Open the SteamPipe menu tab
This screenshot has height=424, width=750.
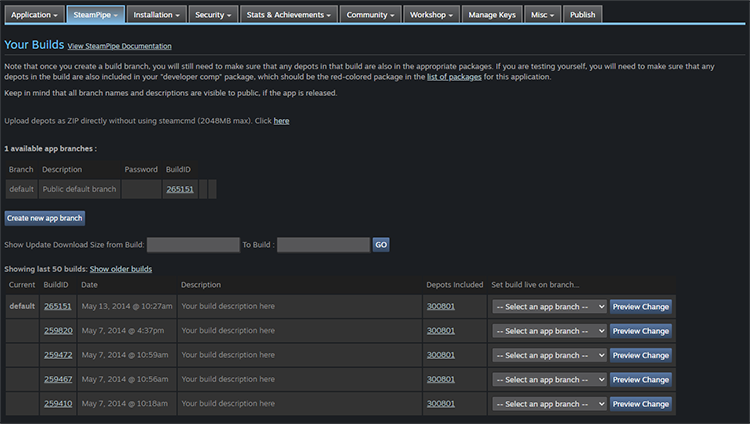point(96,14)
